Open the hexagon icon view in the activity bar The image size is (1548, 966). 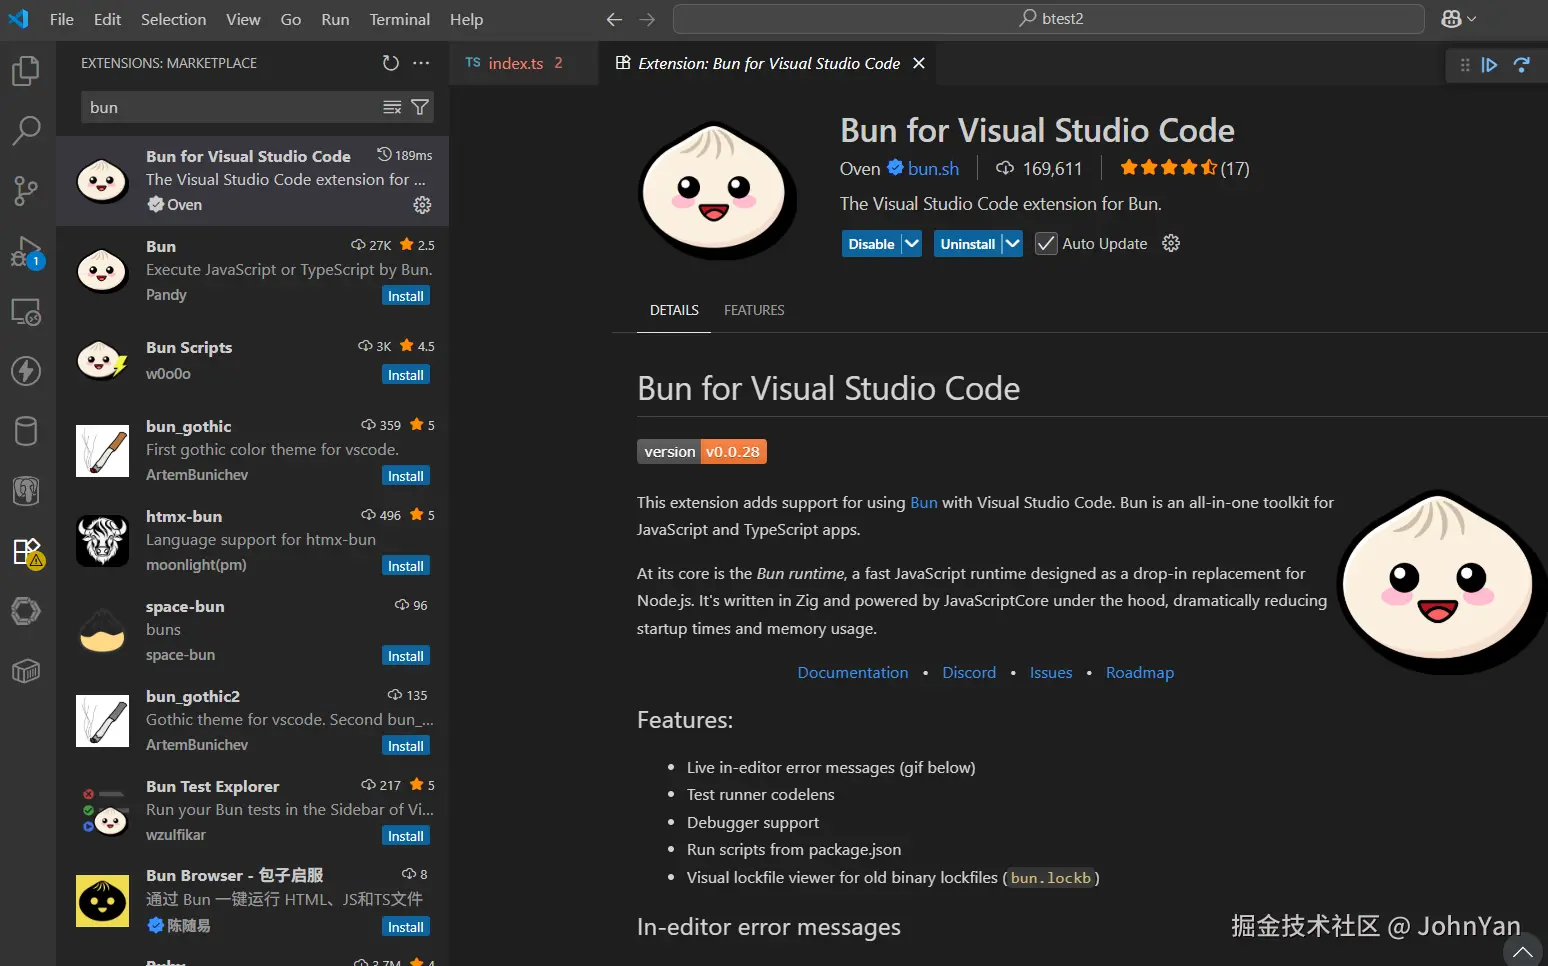[26, 611]
